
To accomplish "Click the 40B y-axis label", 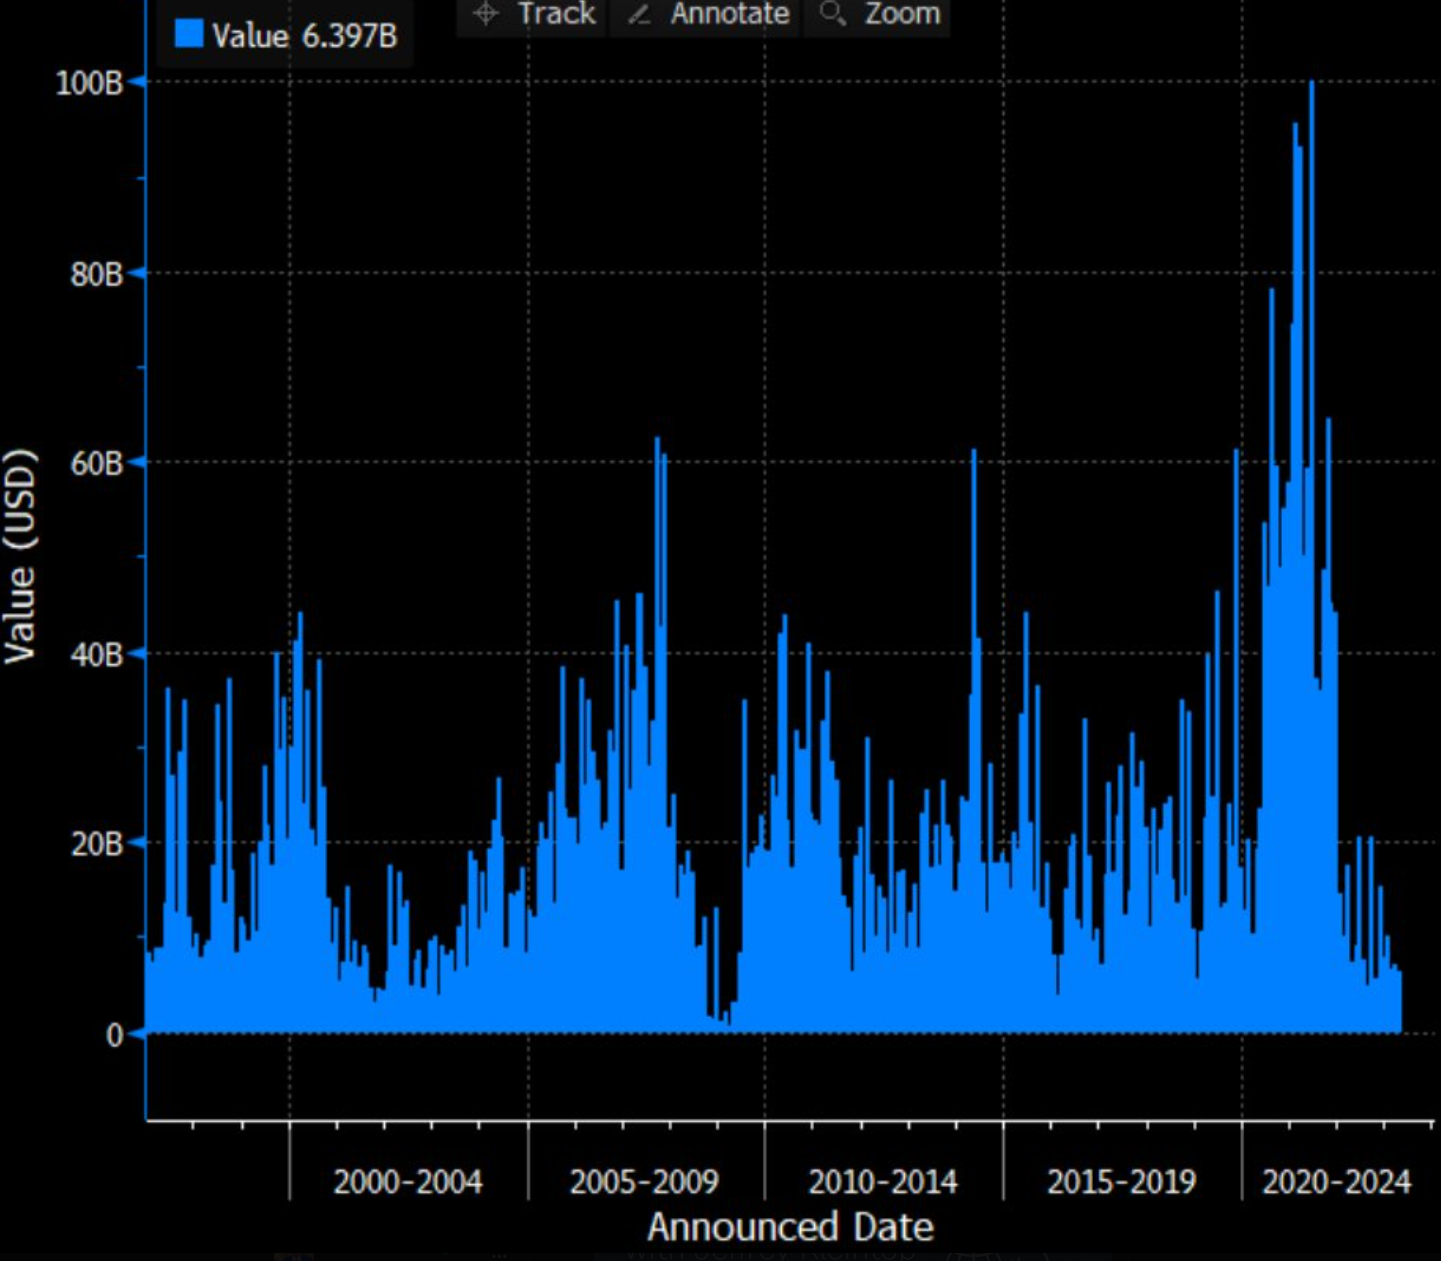I will coord(96,655).
